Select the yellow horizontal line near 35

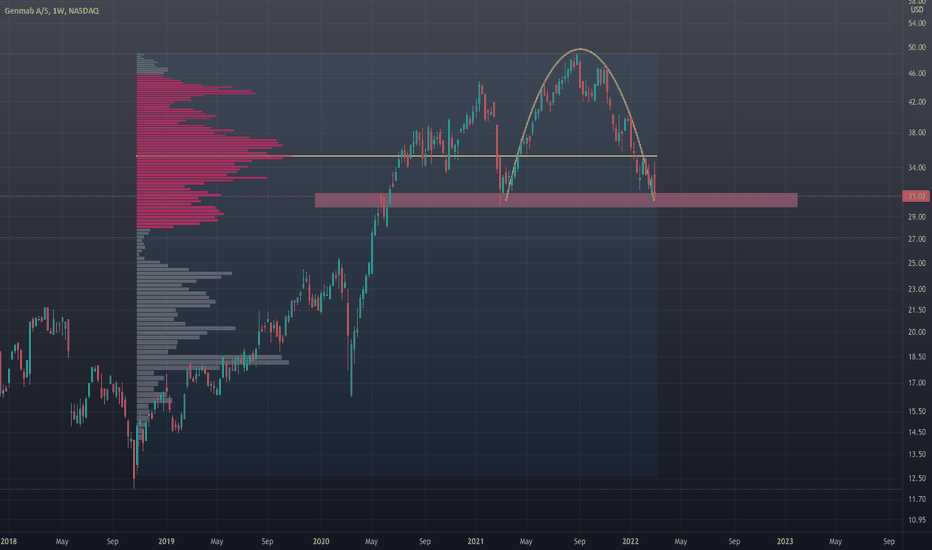(396, 156)
